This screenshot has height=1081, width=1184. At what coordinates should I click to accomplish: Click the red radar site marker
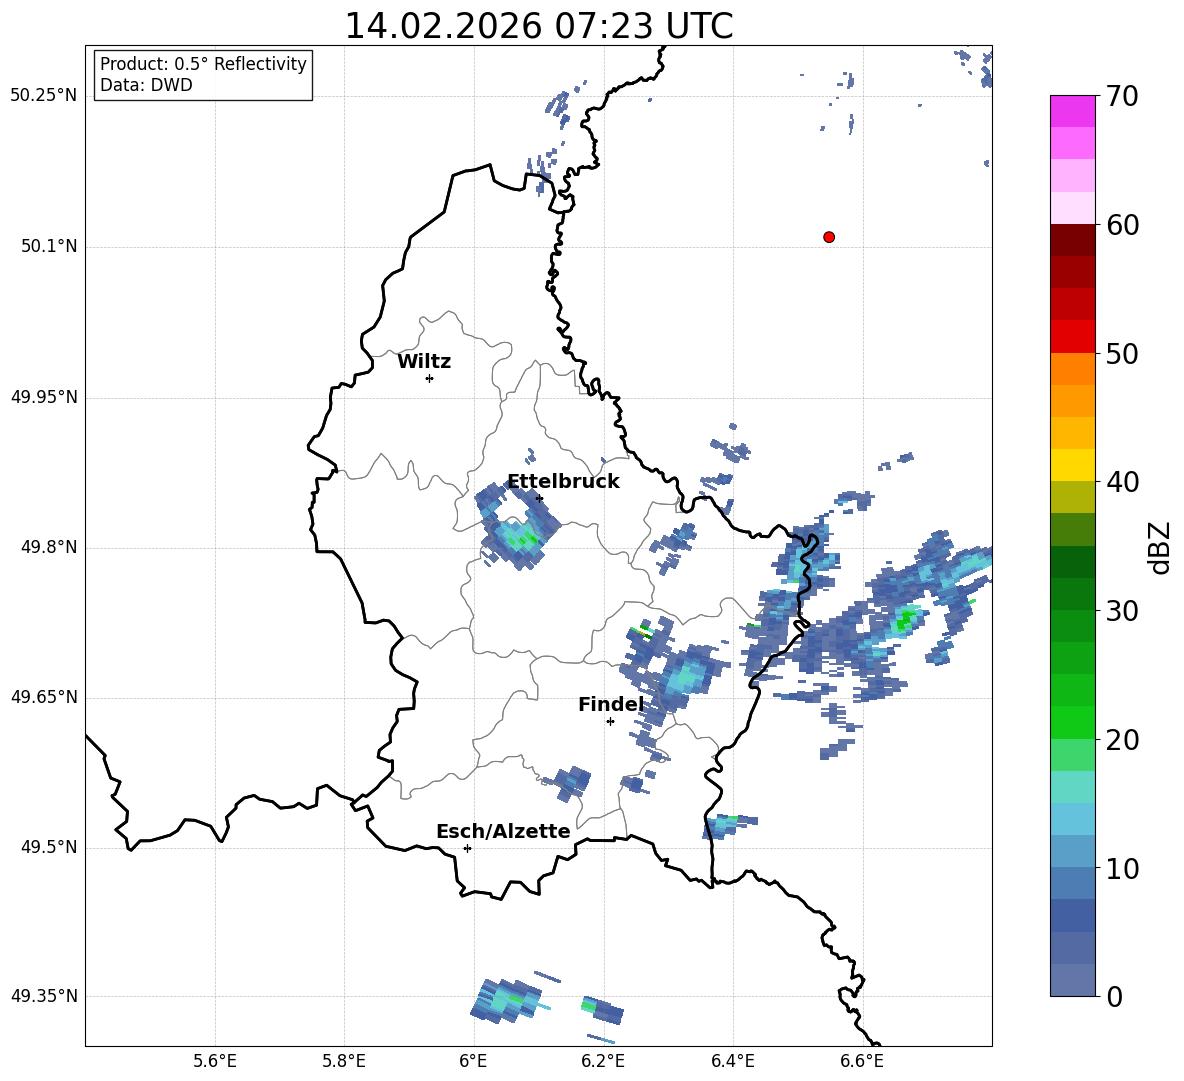point(829,237)
